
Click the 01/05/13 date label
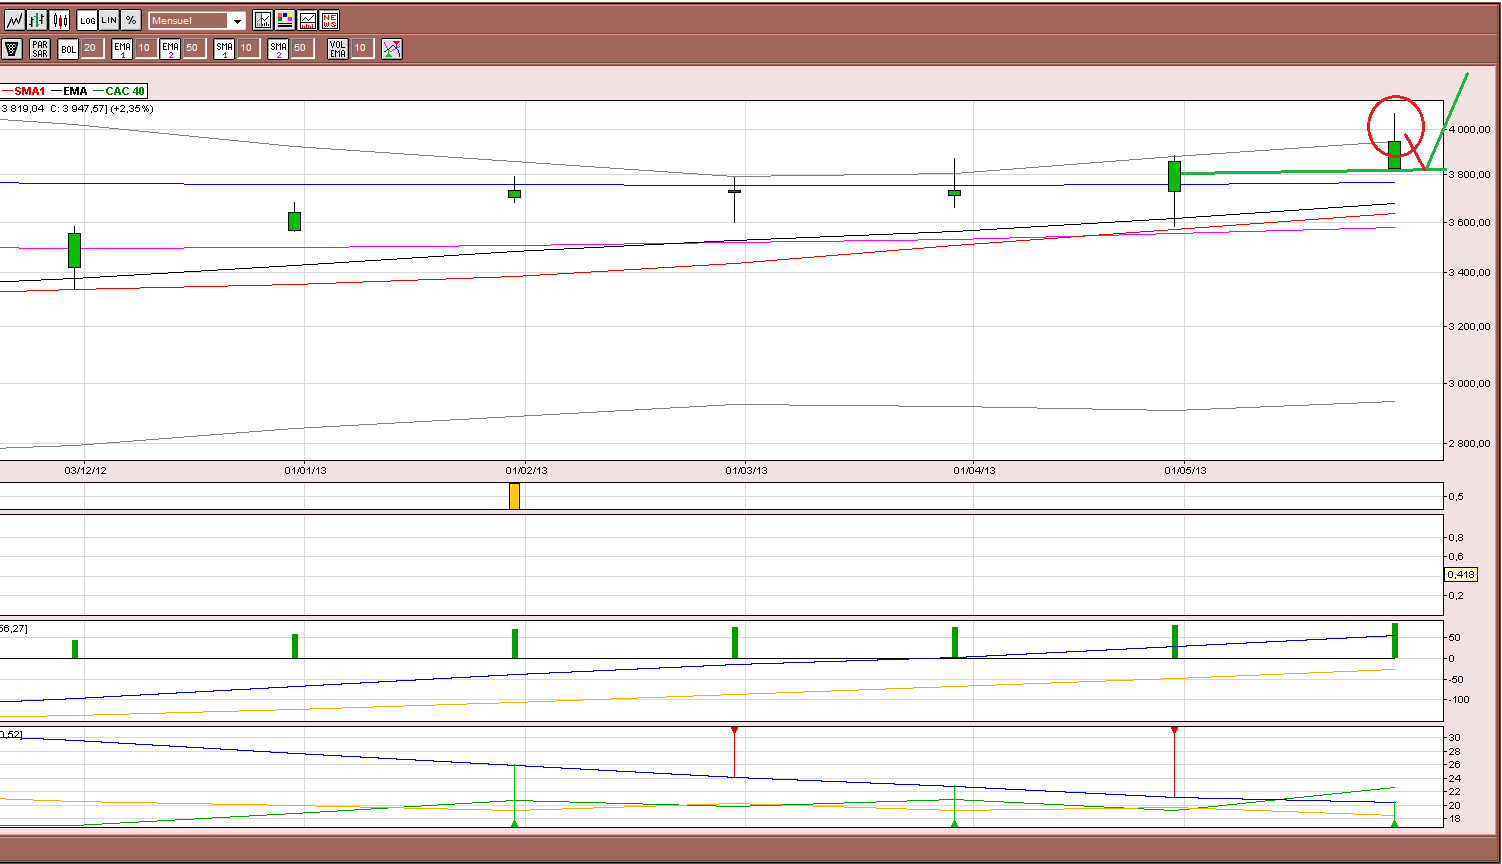1185,470
